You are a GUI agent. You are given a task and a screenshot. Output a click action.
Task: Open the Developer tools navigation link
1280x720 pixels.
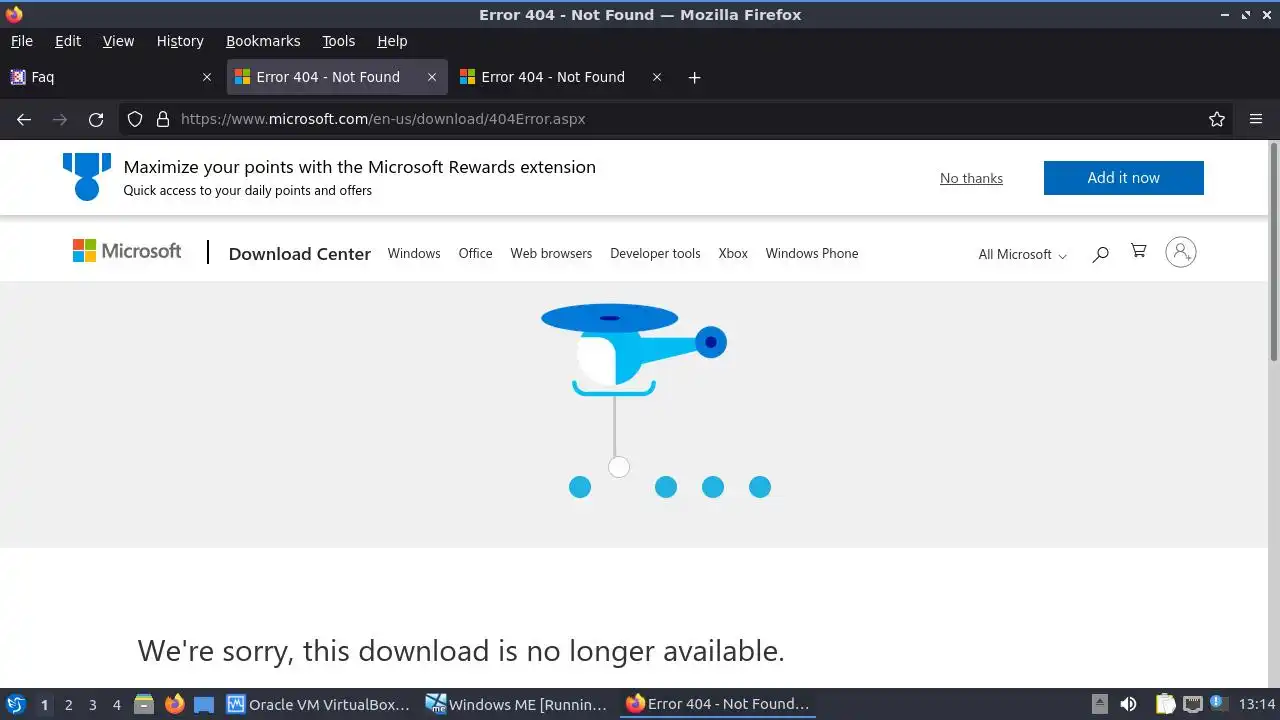pos(655,253)
